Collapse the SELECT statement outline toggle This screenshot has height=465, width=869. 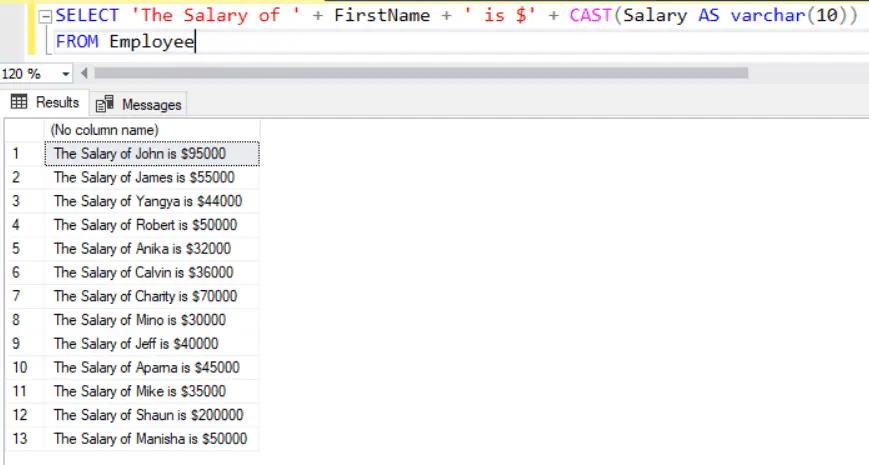47,17
